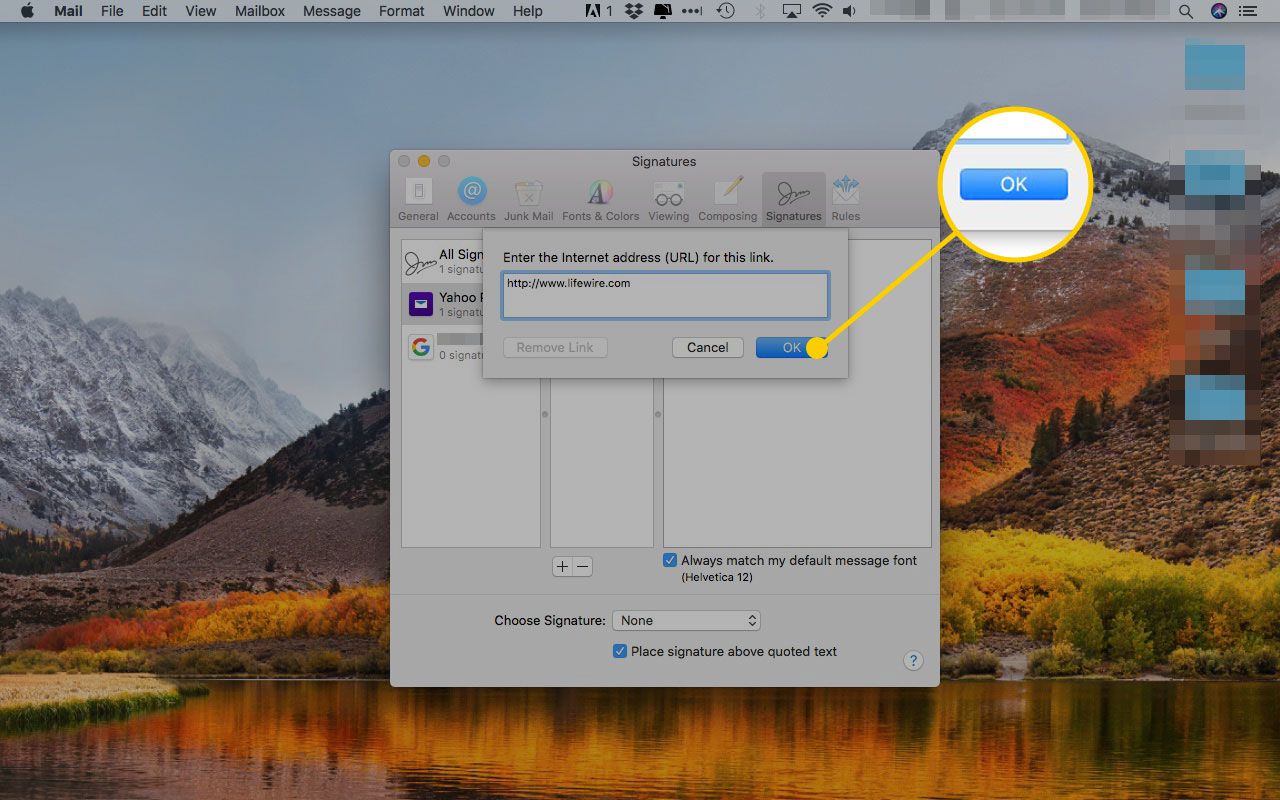1280x800 pixels.
Task: Open the Composing preferences icon
Action: coord(727,199)
